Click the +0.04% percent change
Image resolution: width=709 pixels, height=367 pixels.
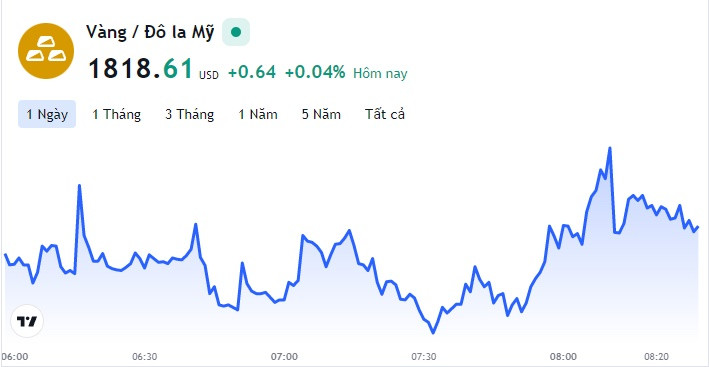pos(315,72)
